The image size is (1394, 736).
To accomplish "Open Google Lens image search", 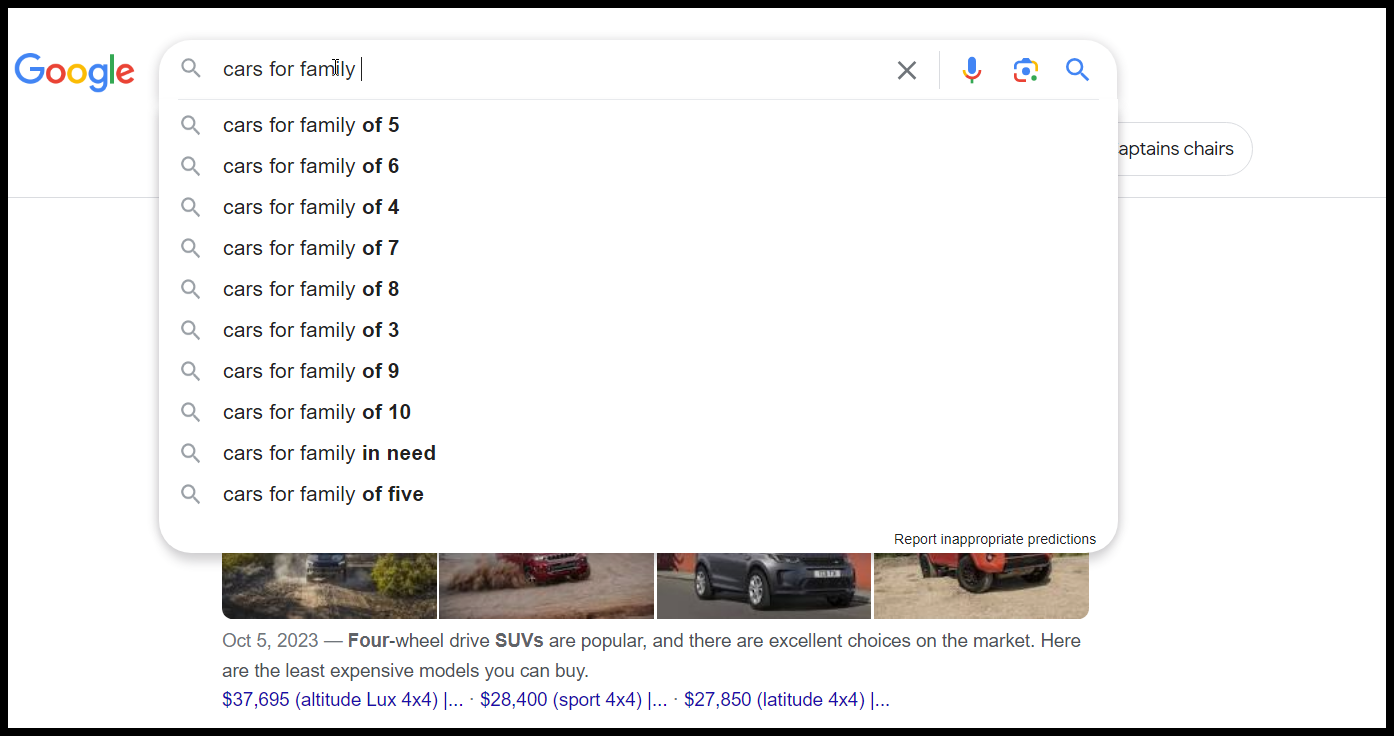I will pos(1025,70).
